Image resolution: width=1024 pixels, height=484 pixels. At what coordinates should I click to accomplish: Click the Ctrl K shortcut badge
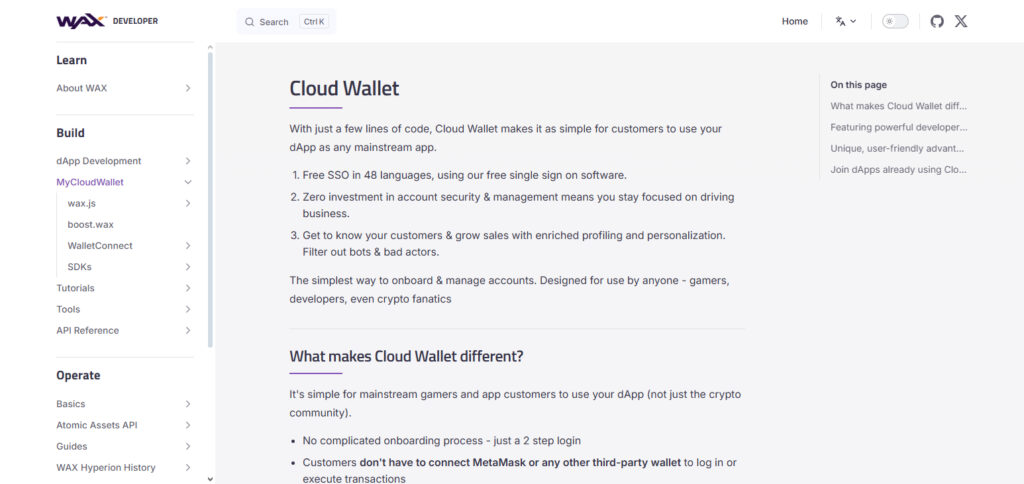tap(313, 22)
